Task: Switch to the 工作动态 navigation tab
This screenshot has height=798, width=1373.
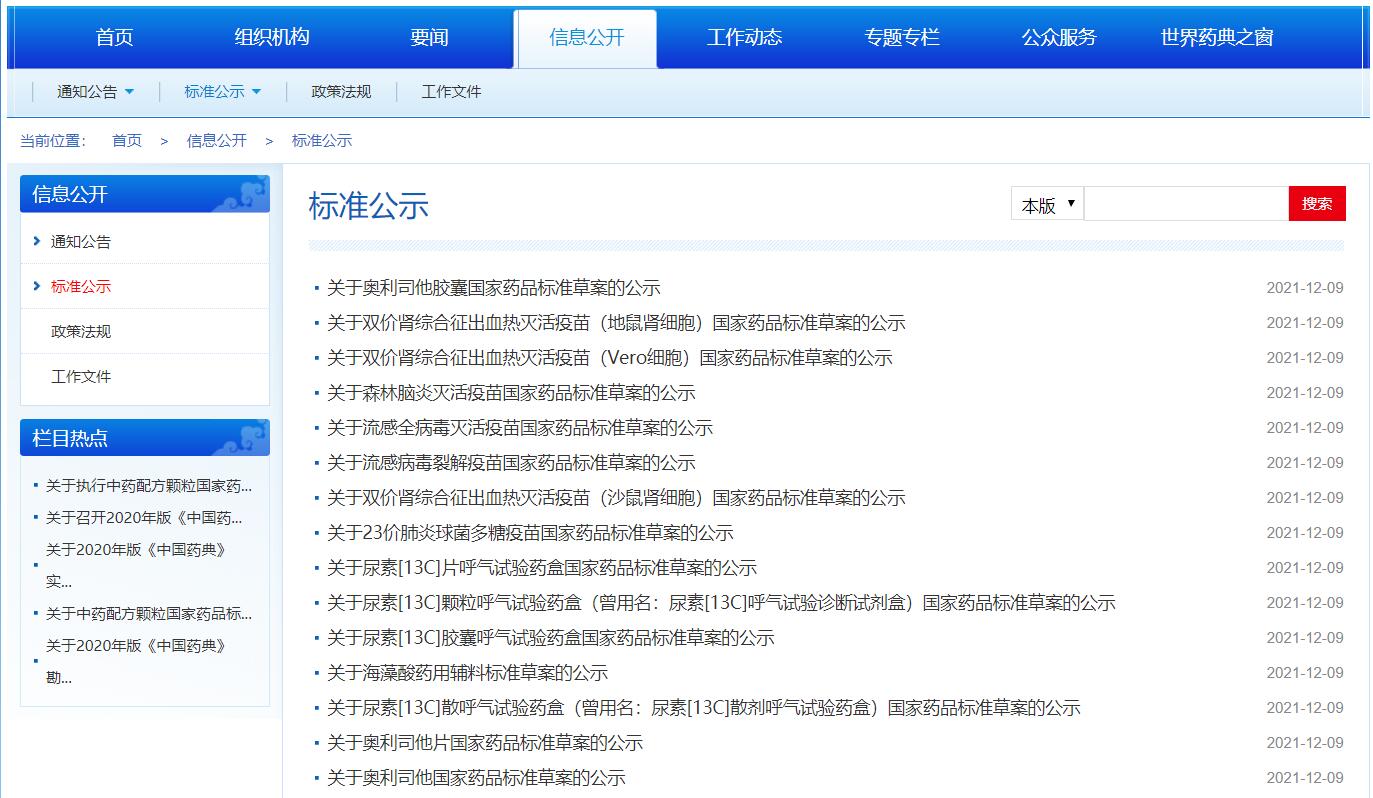Action: (x=744, y=38)
